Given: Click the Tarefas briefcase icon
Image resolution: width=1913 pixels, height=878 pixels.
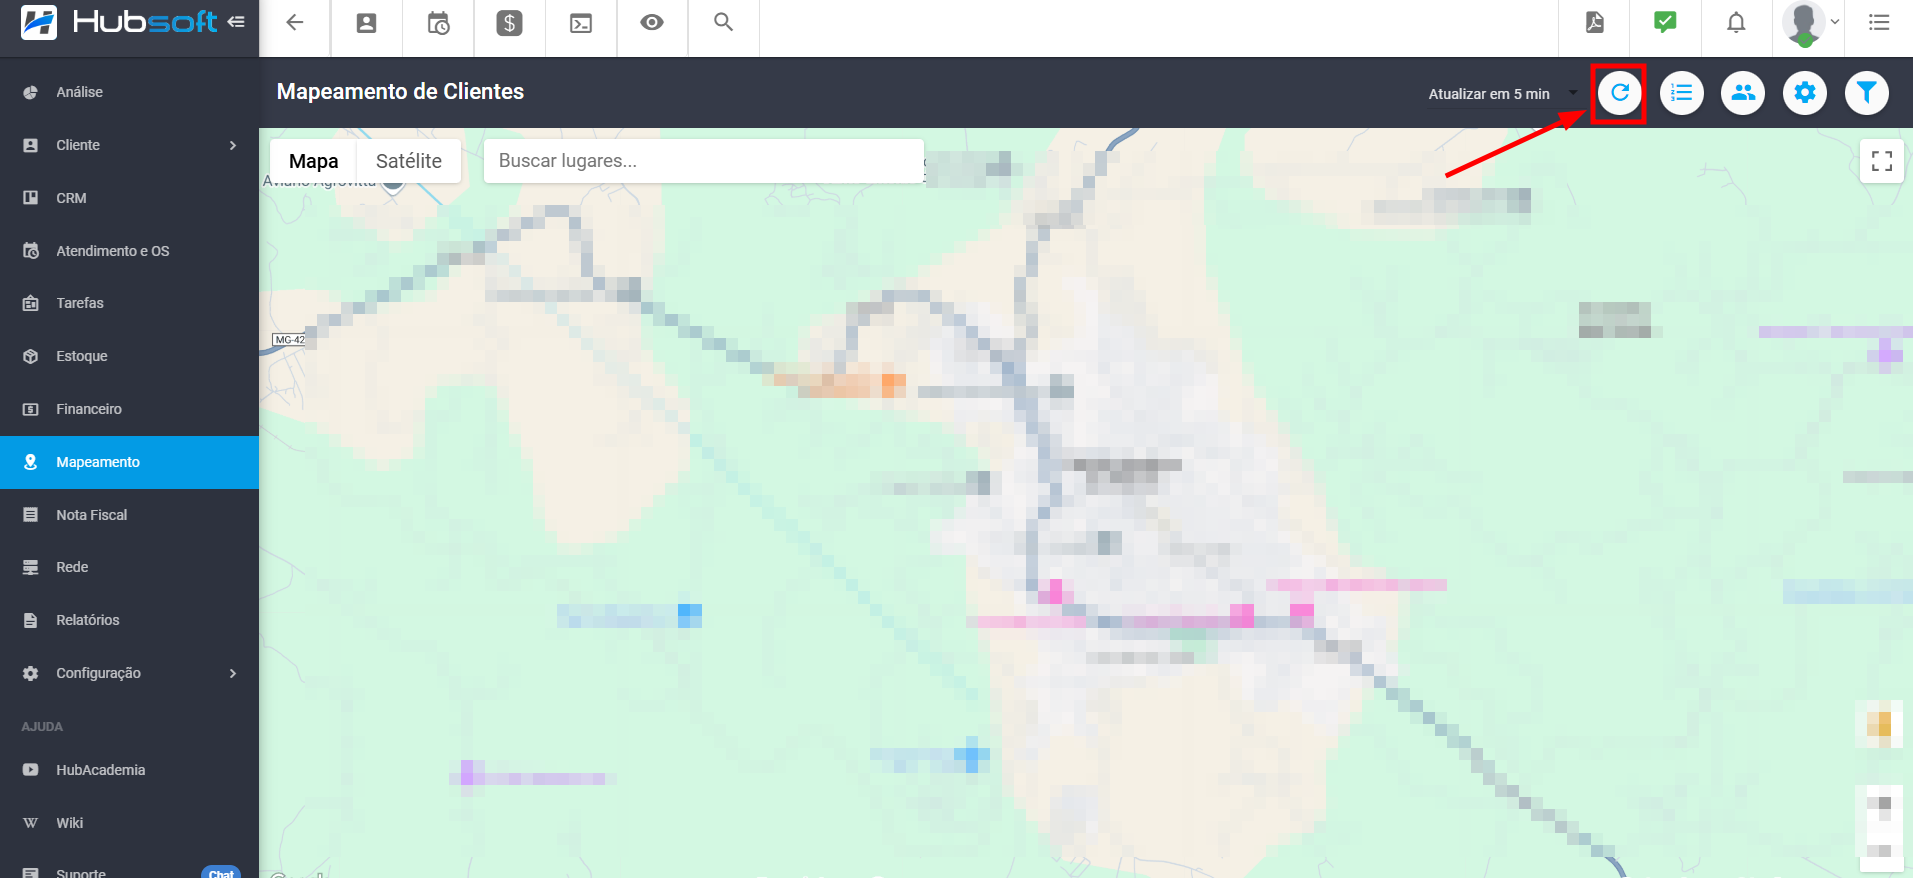Looking at the screenshot, I should 31,303.
